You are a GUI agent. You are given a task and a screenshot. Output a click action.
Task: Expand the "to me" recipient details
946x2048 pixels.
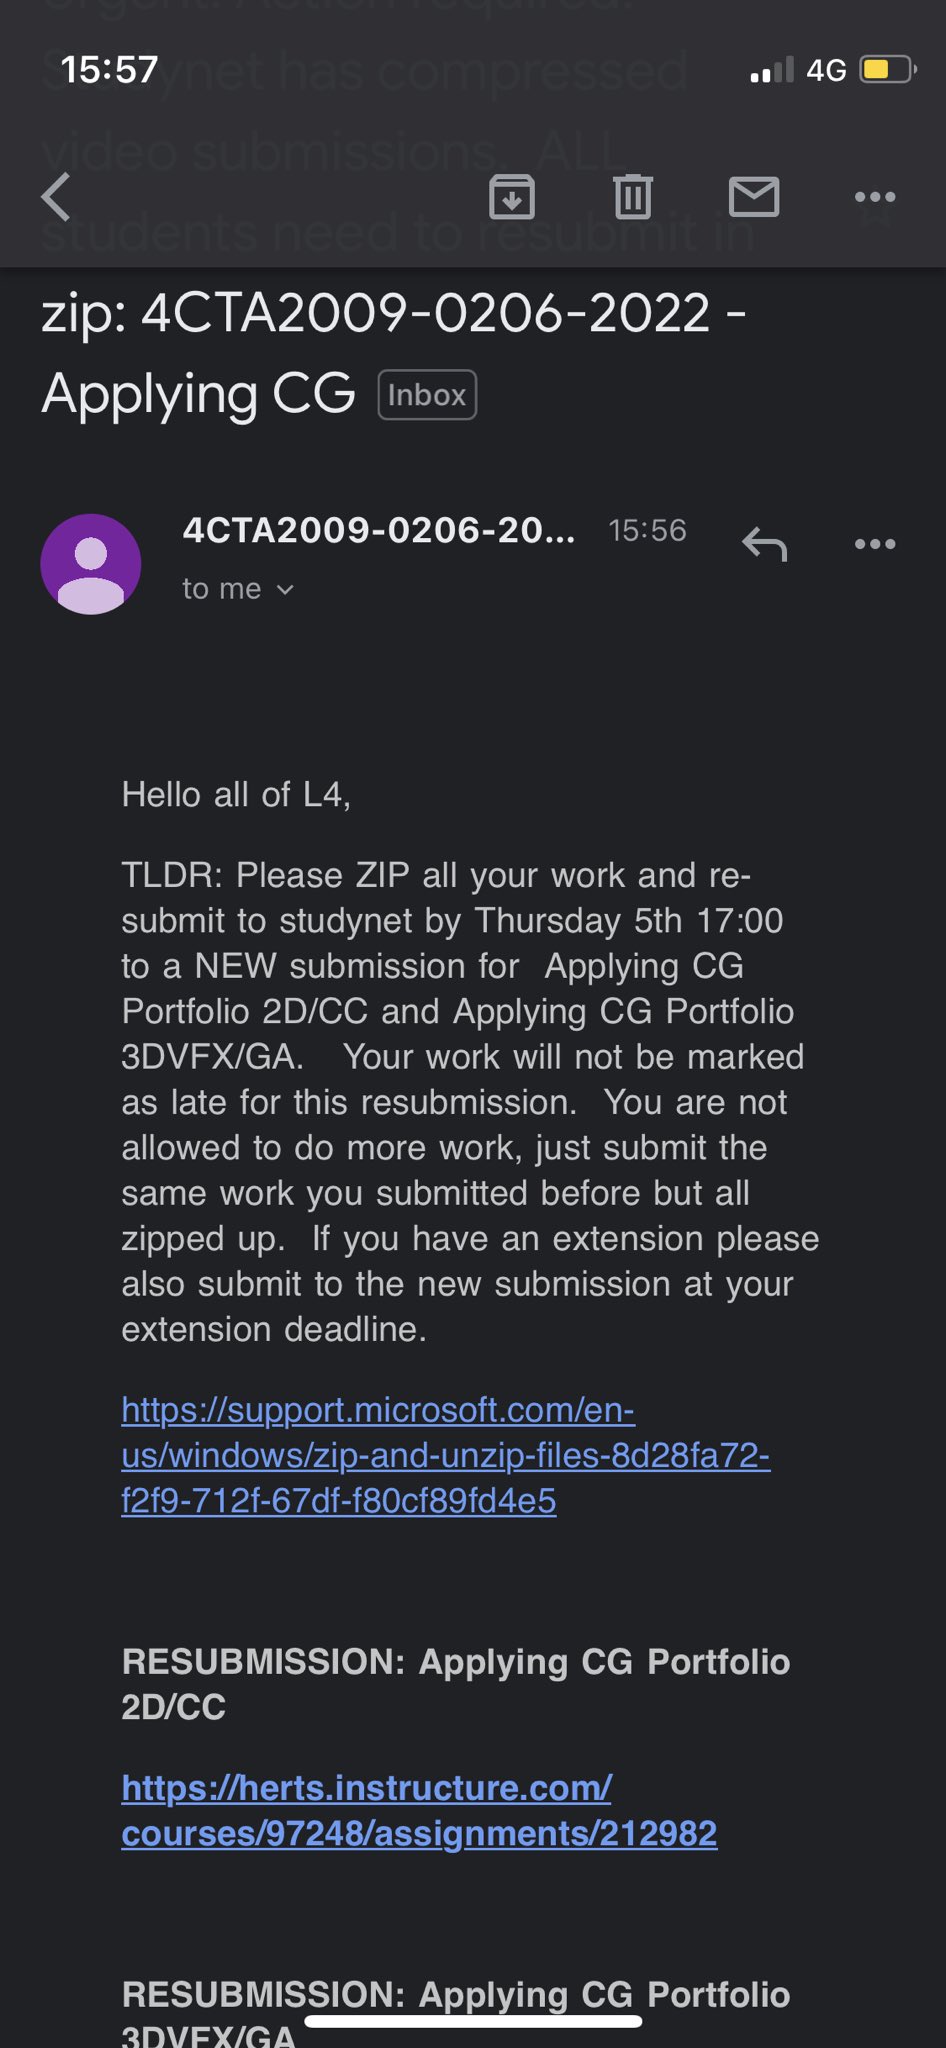[238, 589]
